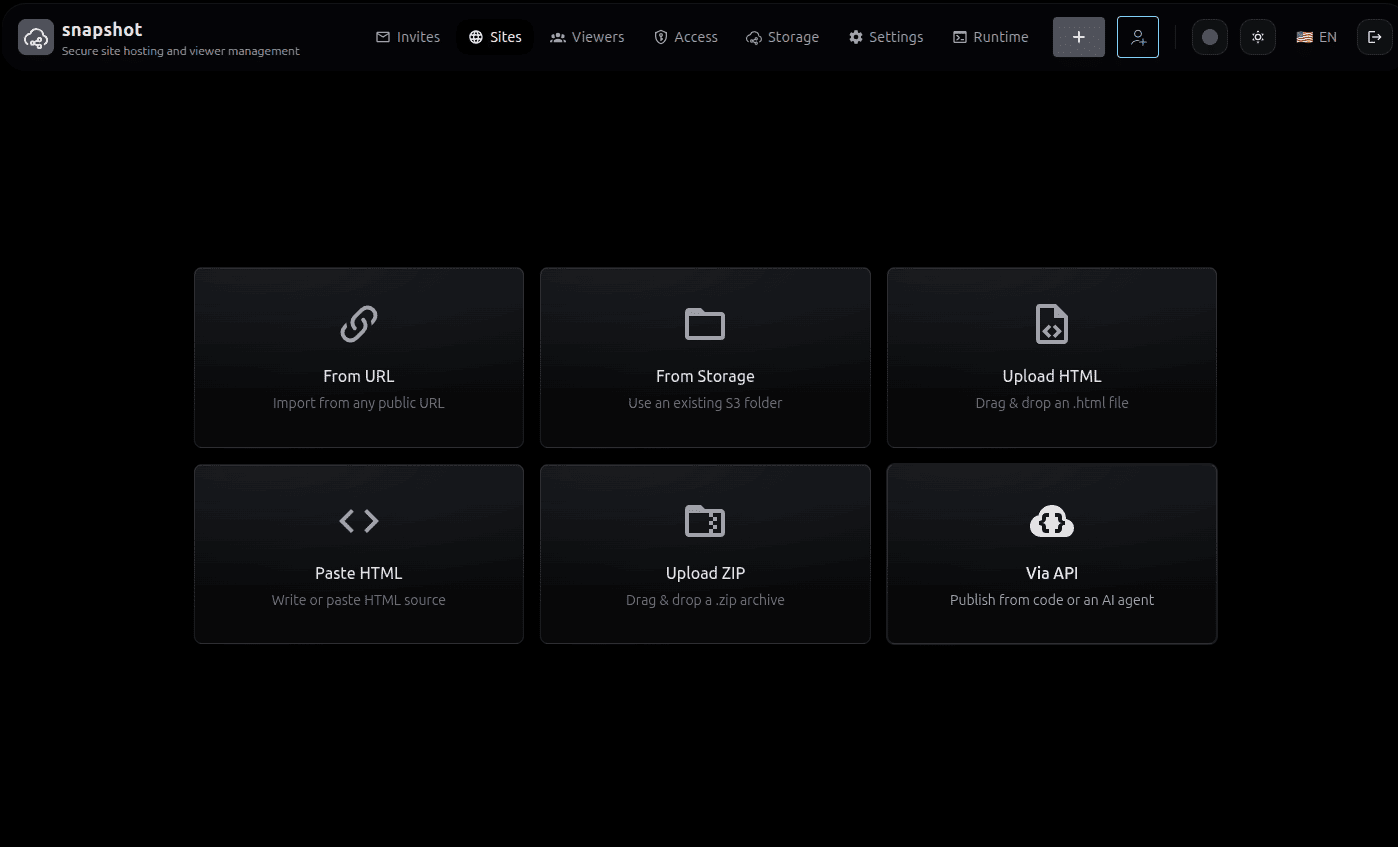Click the folder icon in From Storage card

(x=705, y=324)
